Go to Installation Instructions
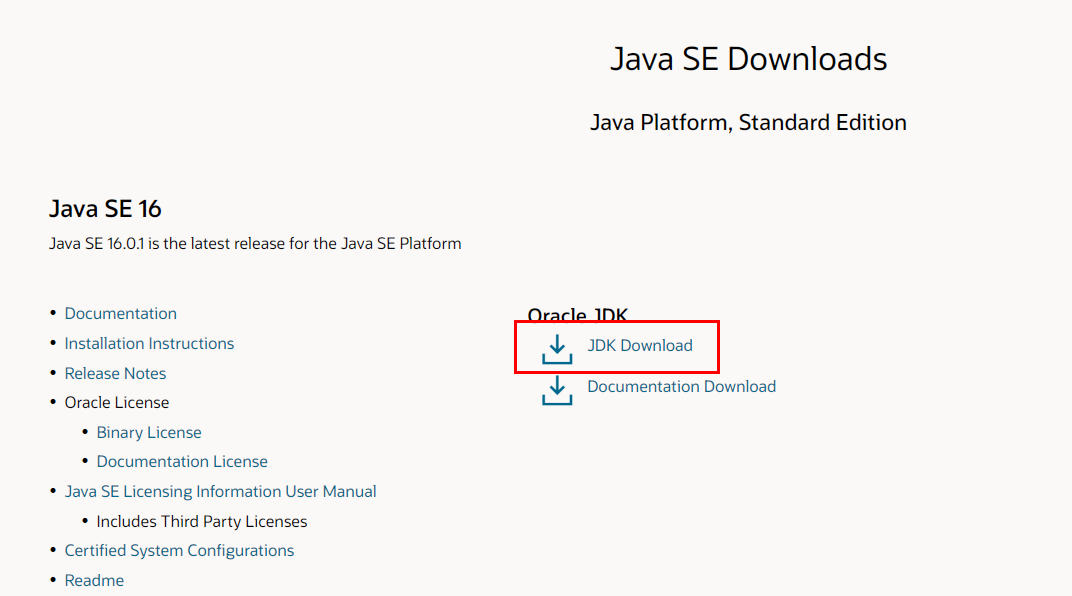 [x=149, y=344]
